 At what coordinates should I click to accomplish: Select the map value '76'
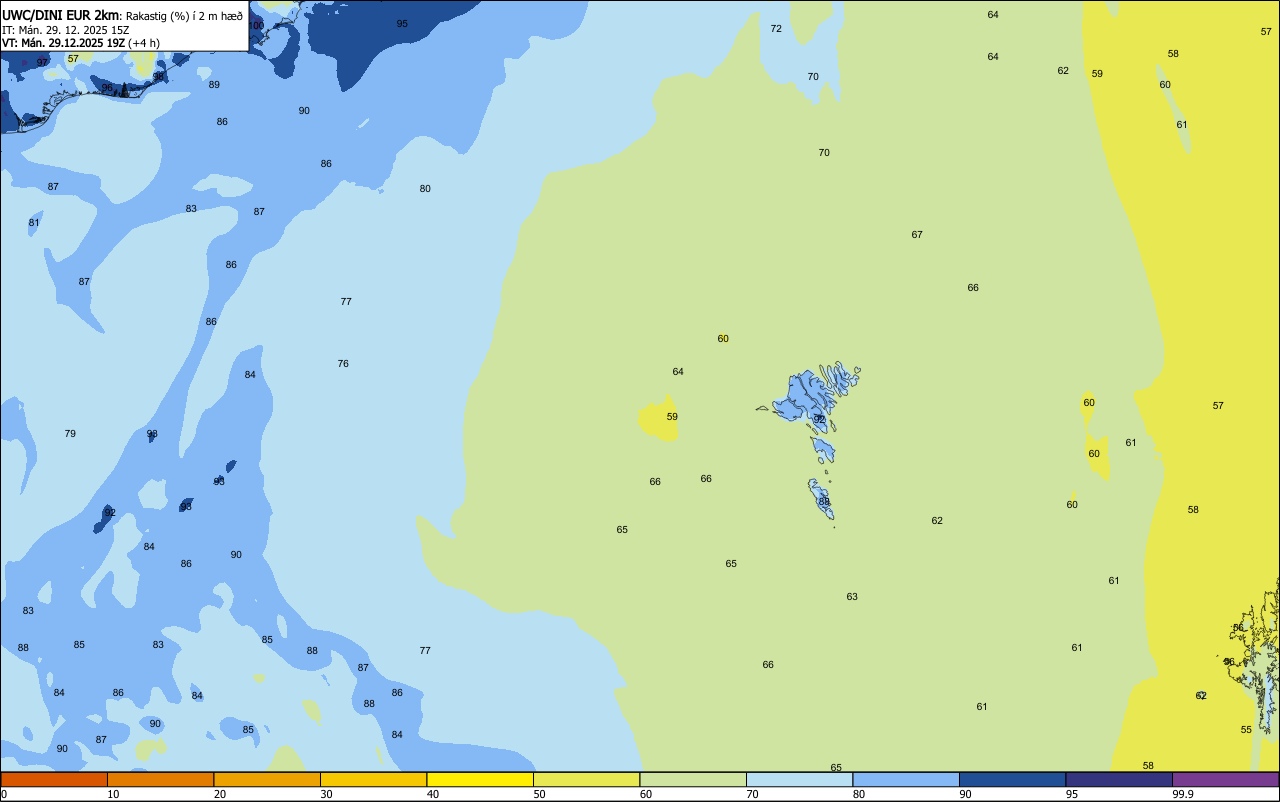tap(343, 364)
